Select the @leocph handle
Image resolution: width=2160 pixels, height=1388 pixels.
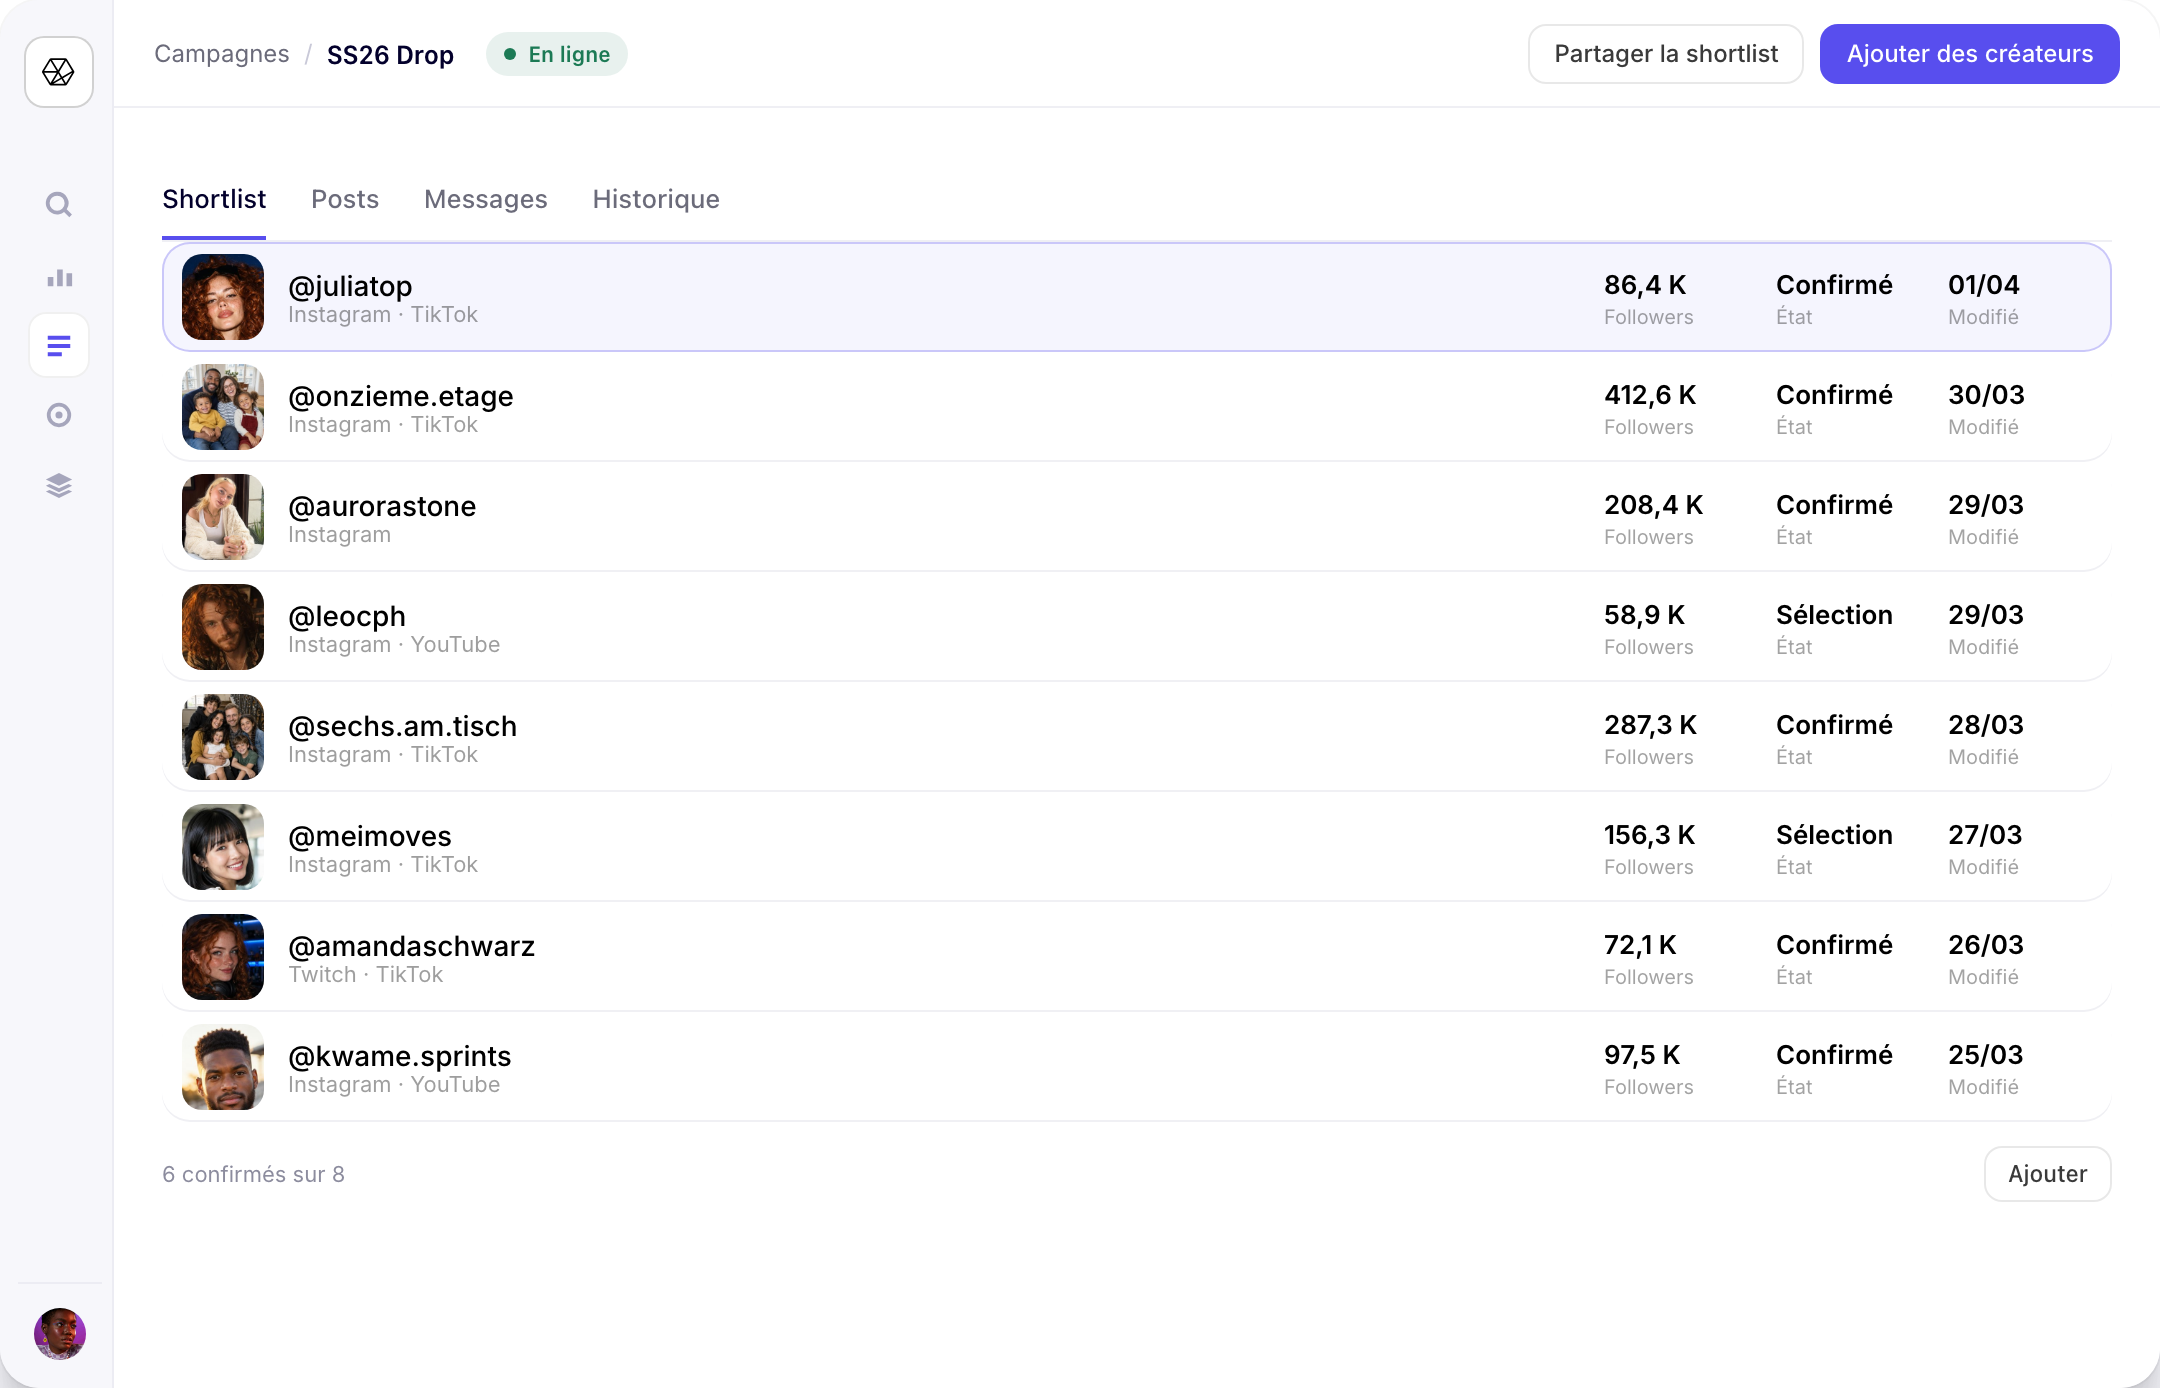pos(347,616)
